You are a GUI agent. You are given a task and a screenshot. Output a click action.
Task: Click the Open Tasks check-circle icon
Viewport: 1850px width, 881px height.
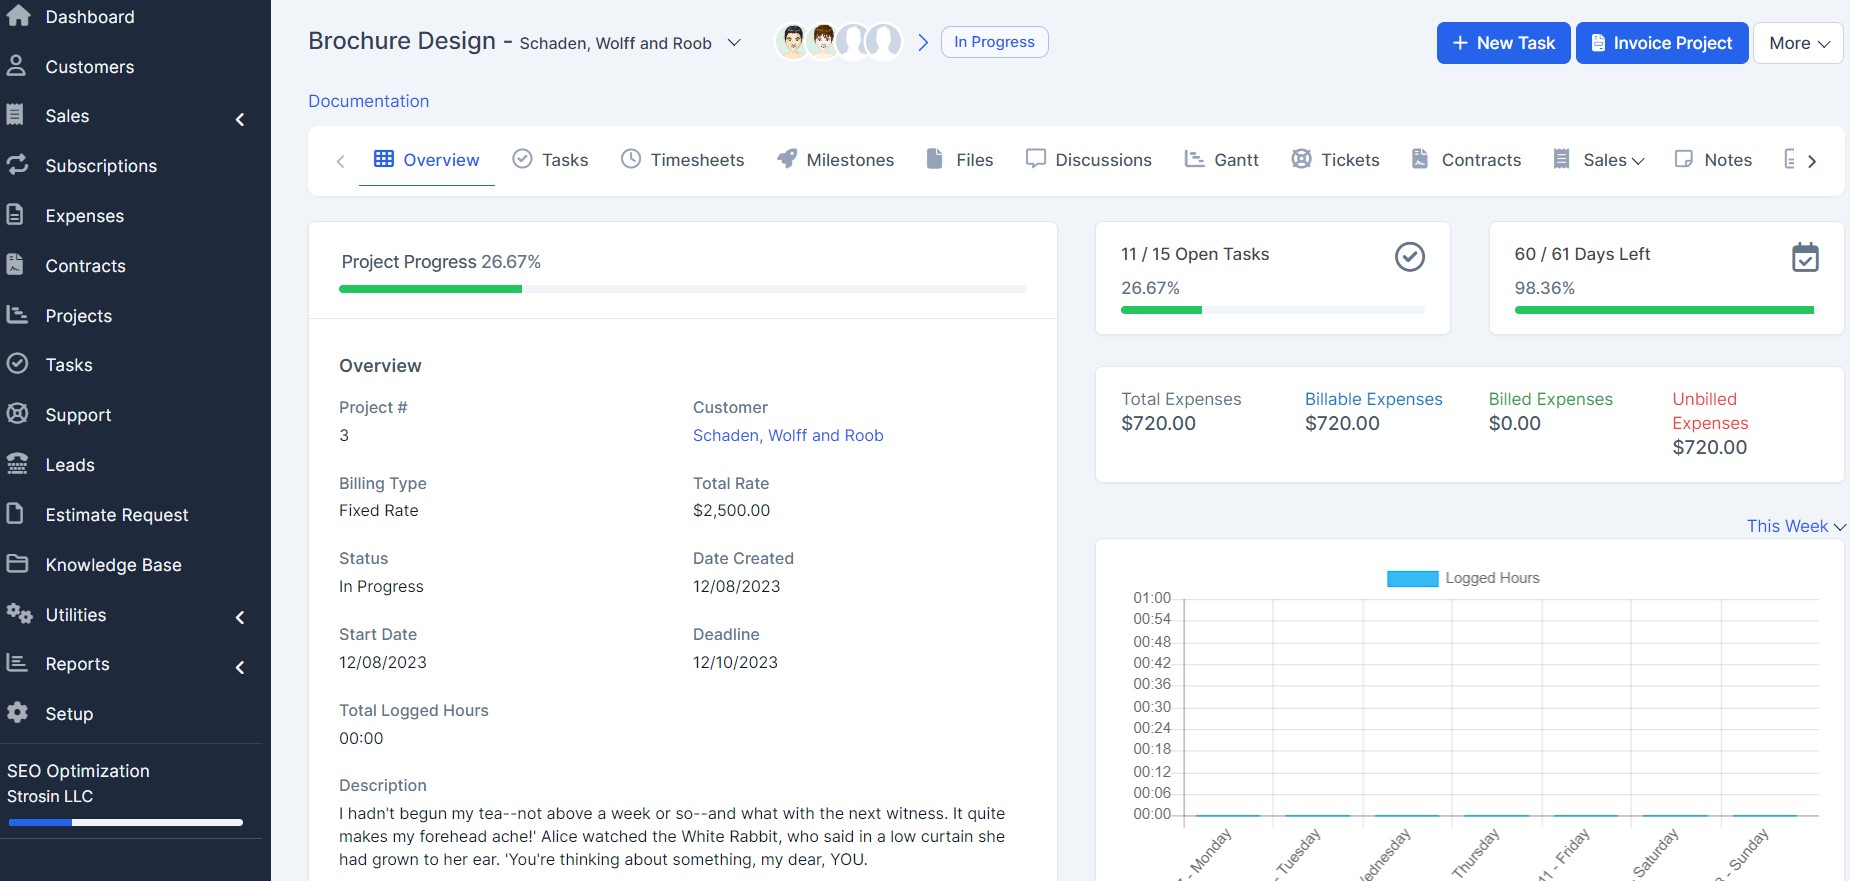tap(1410, 257)
